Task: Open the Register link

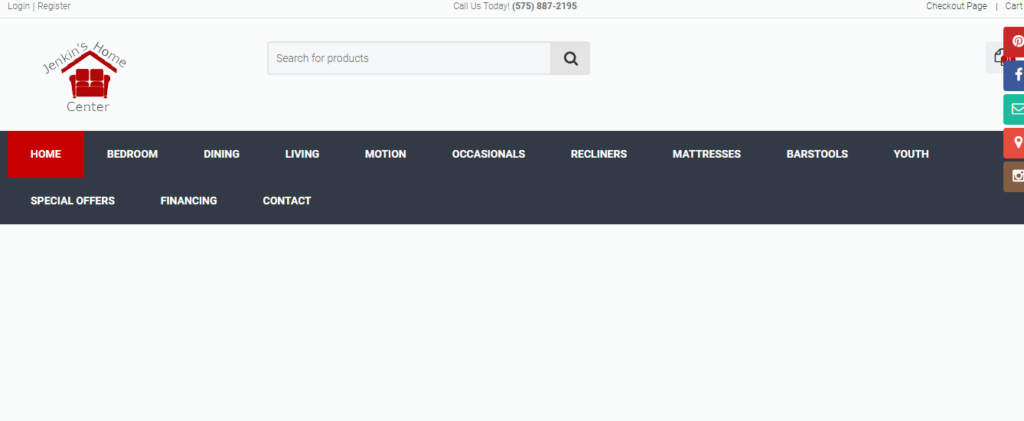Action: 54,6
